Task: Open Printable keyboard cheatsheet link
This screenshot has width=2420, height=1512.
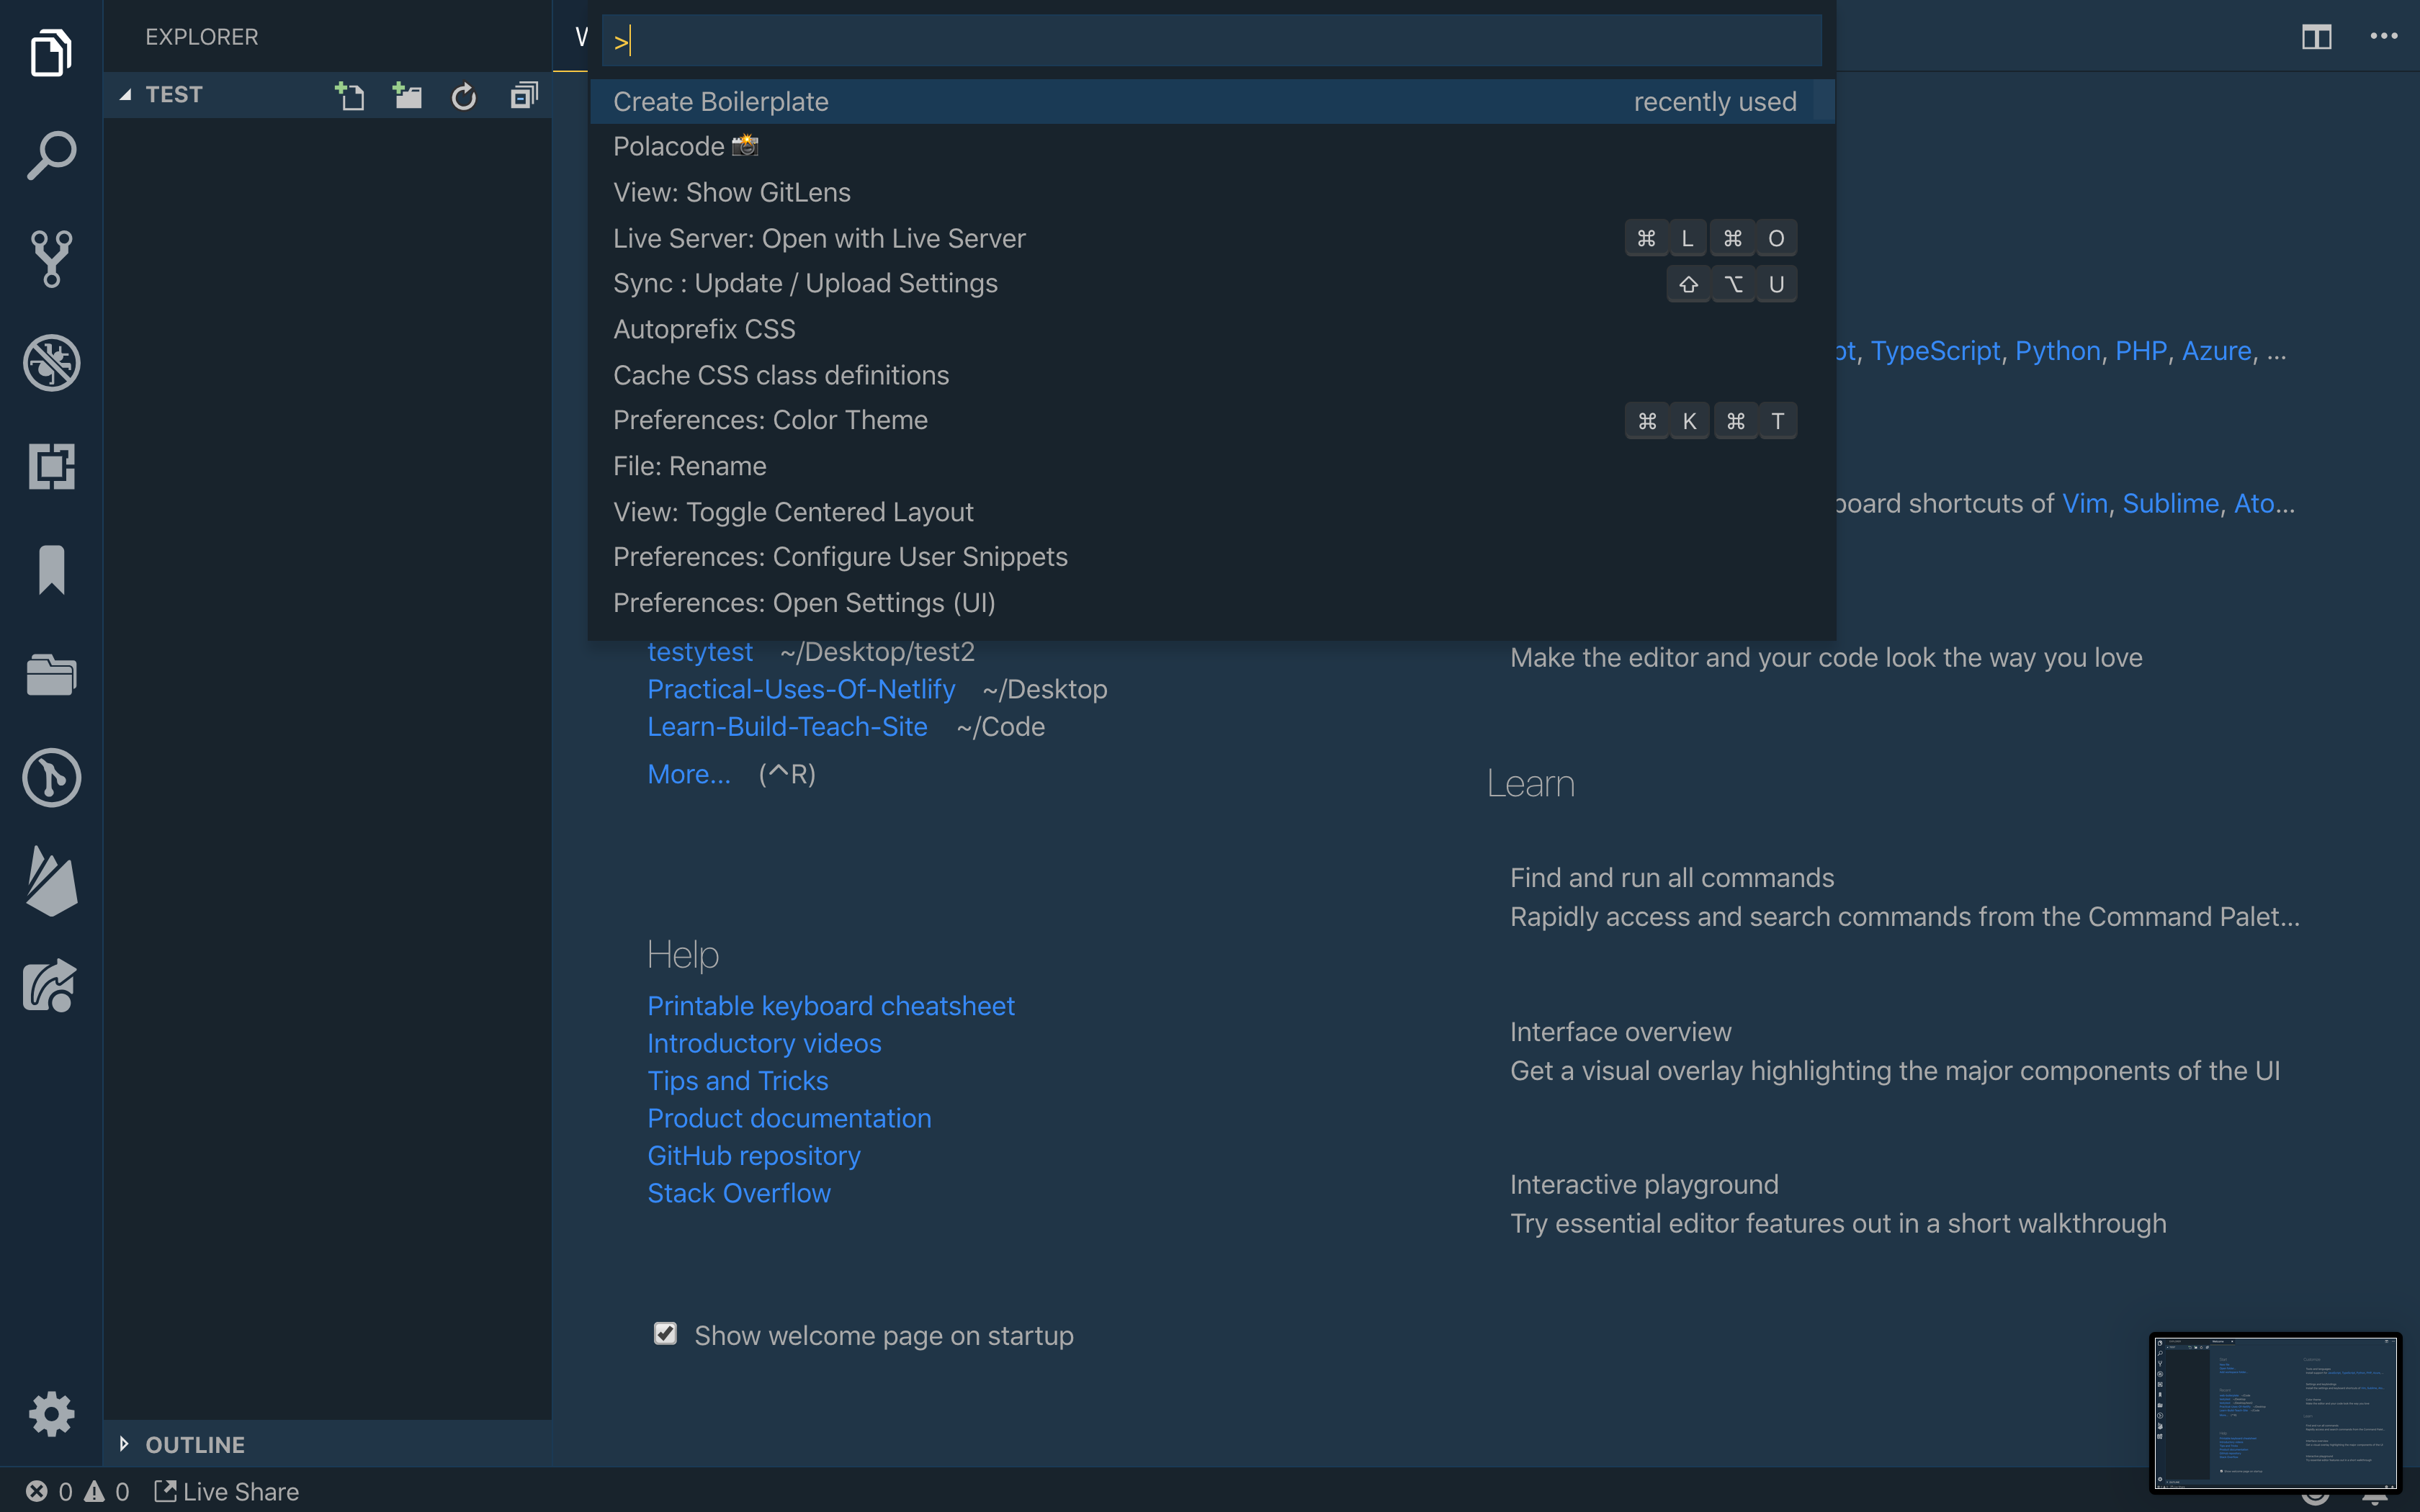Action: 831,1006
